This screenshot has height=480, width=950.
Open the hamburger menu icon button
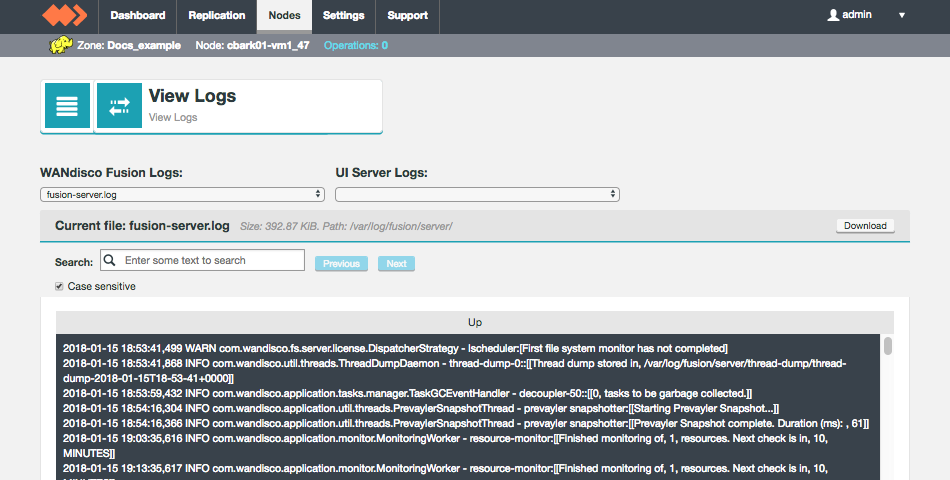67,105
